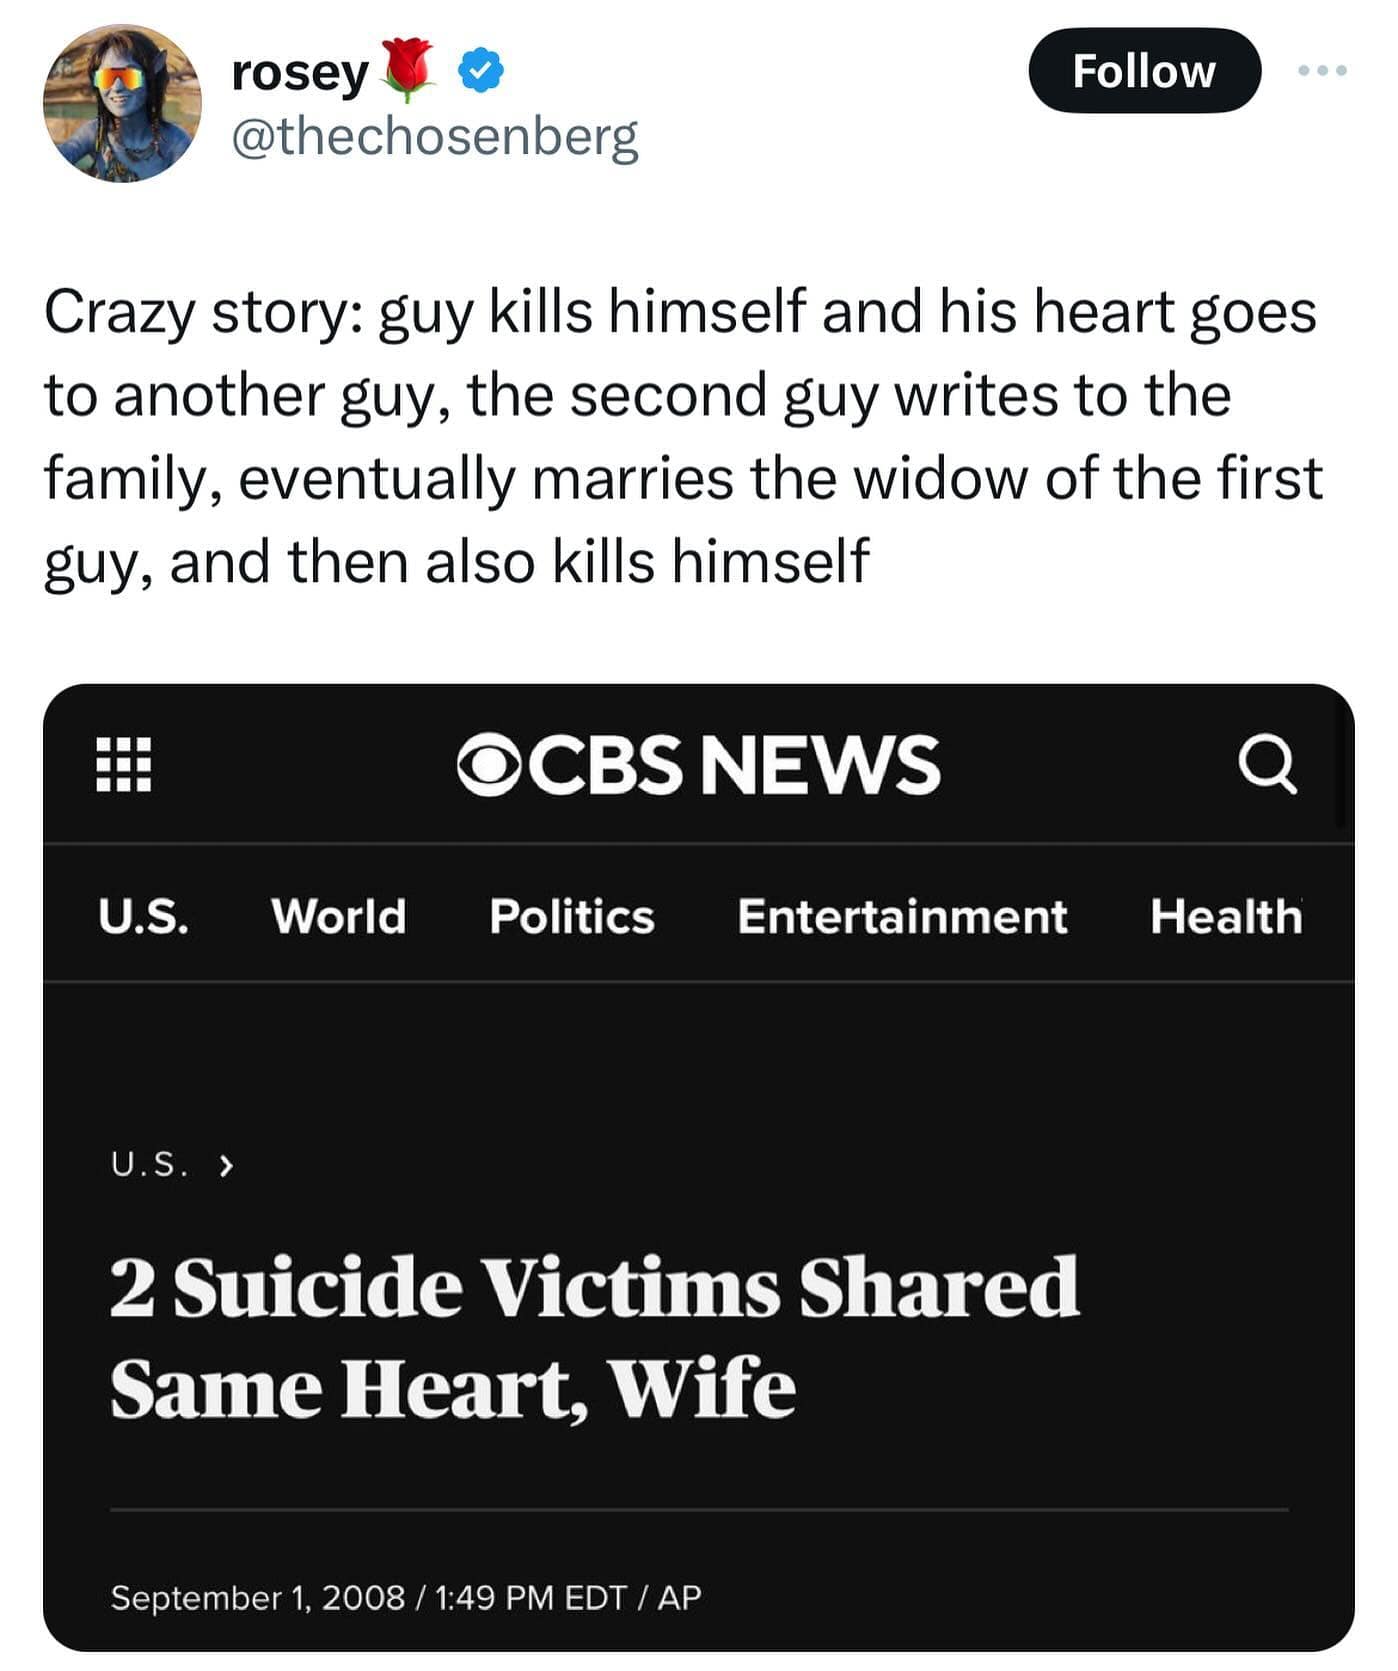This screenshot has height=1671, width=1398.
Task: Click the September 1, 2008 timestamp
Action: 258,1597
